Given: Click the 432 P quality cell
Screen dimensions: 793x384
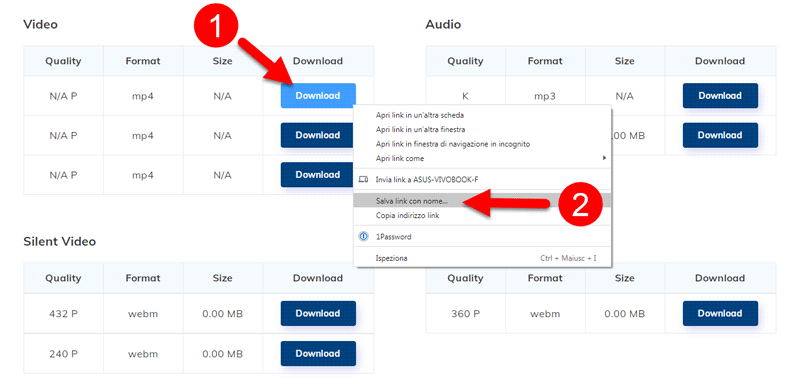Looking at the screenshot, I should [x=63, y=314].
